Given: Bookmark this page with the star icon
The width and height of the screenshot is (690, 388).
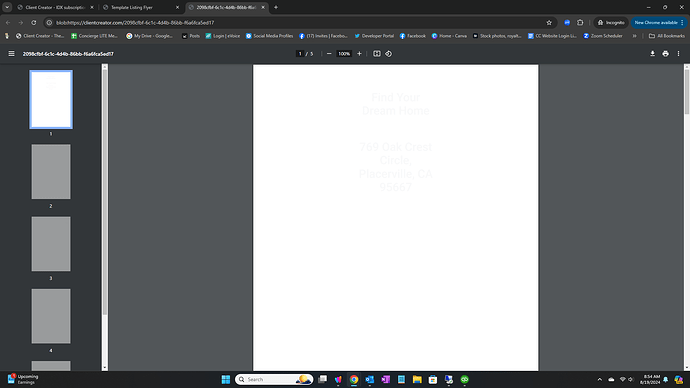Looking at the screenshot, I should point(549,22).
